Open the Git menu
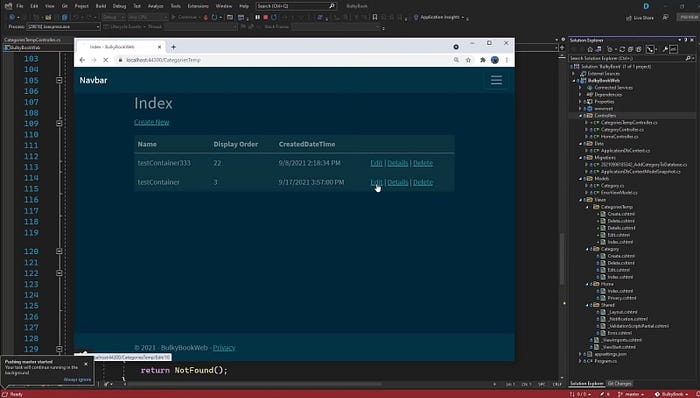Viewport: 700px width, 398px height. click(x=65, y=6)
